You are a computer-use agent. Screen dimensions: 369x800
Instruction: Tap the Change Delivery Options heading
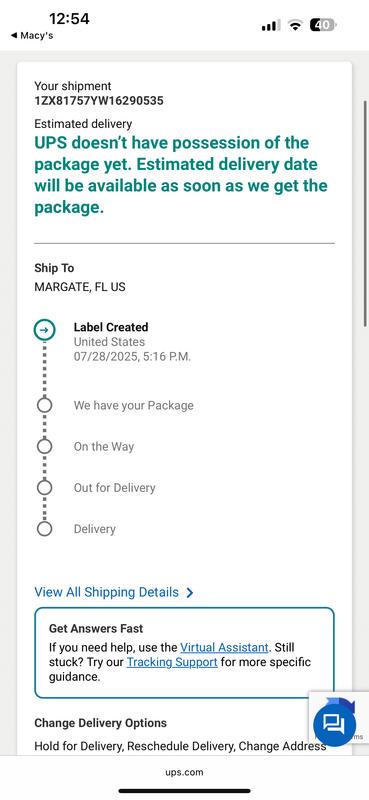[101, 723]
